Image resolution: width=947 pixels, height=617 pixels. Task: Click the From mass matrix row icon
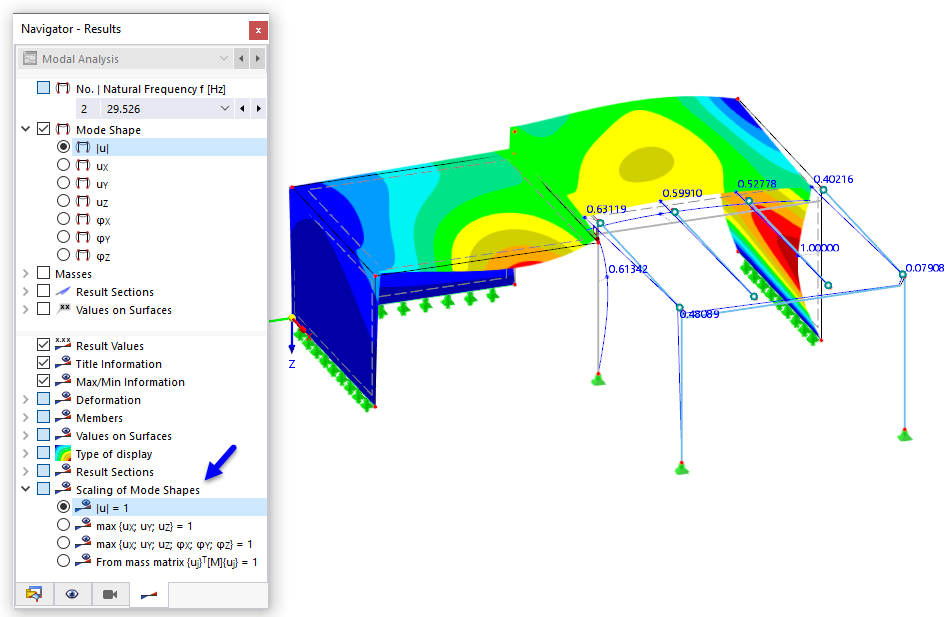(83, 561)
